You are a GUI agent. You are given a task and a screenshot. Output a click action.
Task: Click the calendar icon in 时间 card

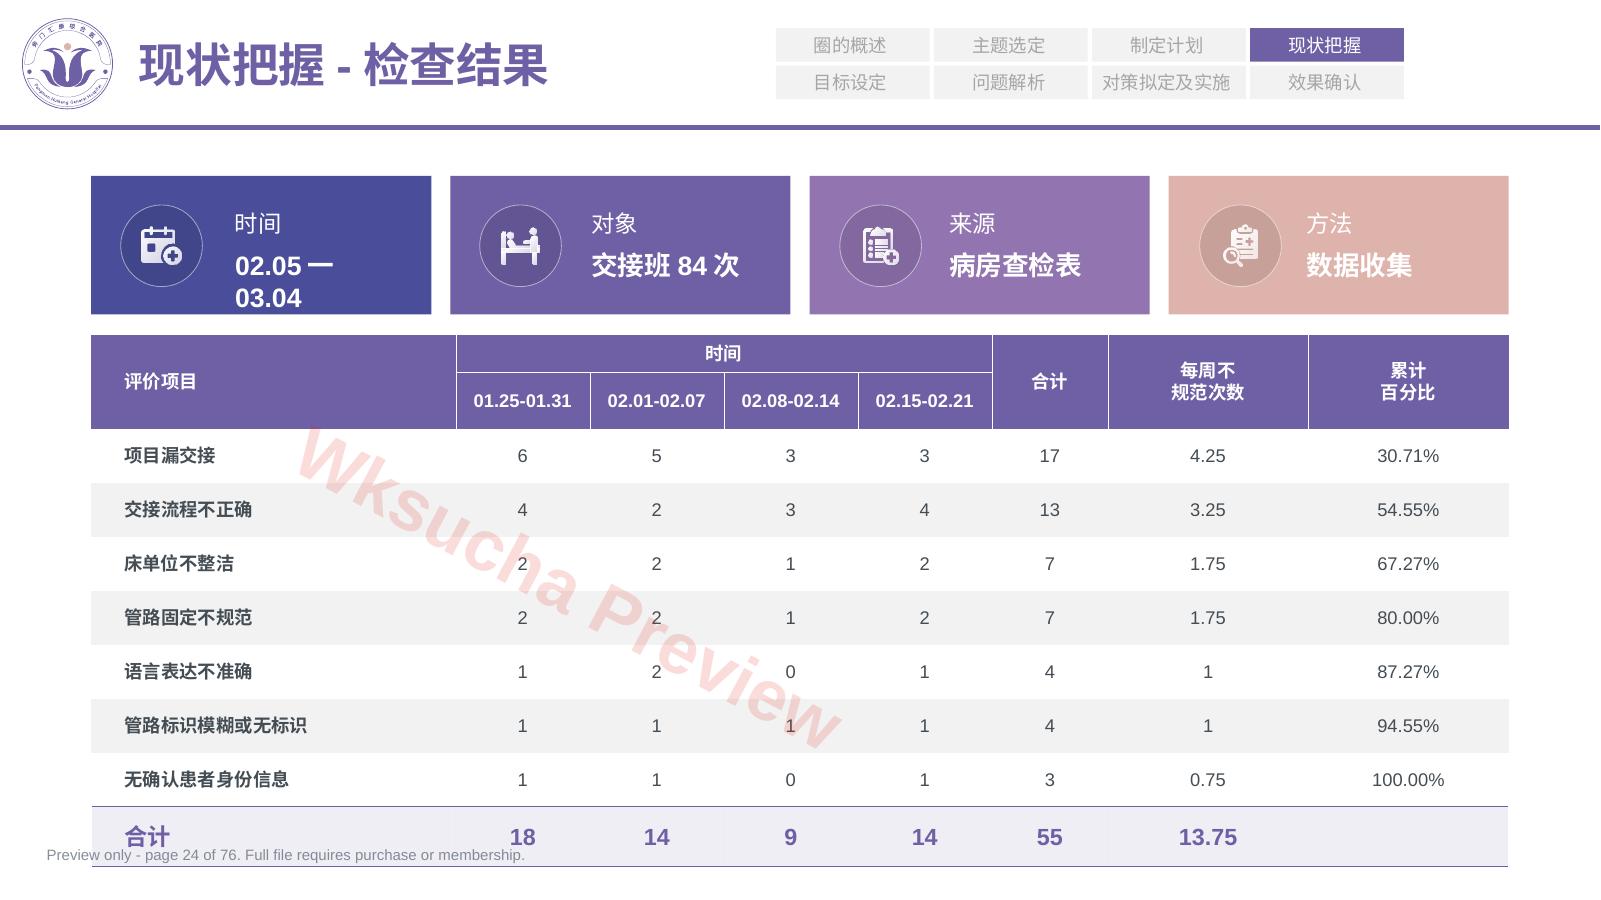161,246
